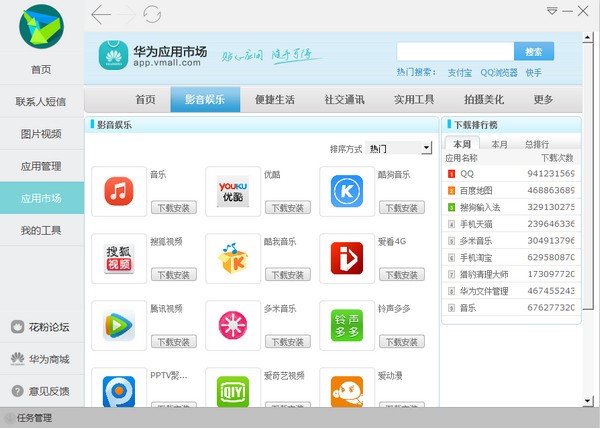Image resolution: width=601 pixels, height=430 pixels.
Task: Click the 华为商城 Huawei logo icon
Action: coord(17,359)
